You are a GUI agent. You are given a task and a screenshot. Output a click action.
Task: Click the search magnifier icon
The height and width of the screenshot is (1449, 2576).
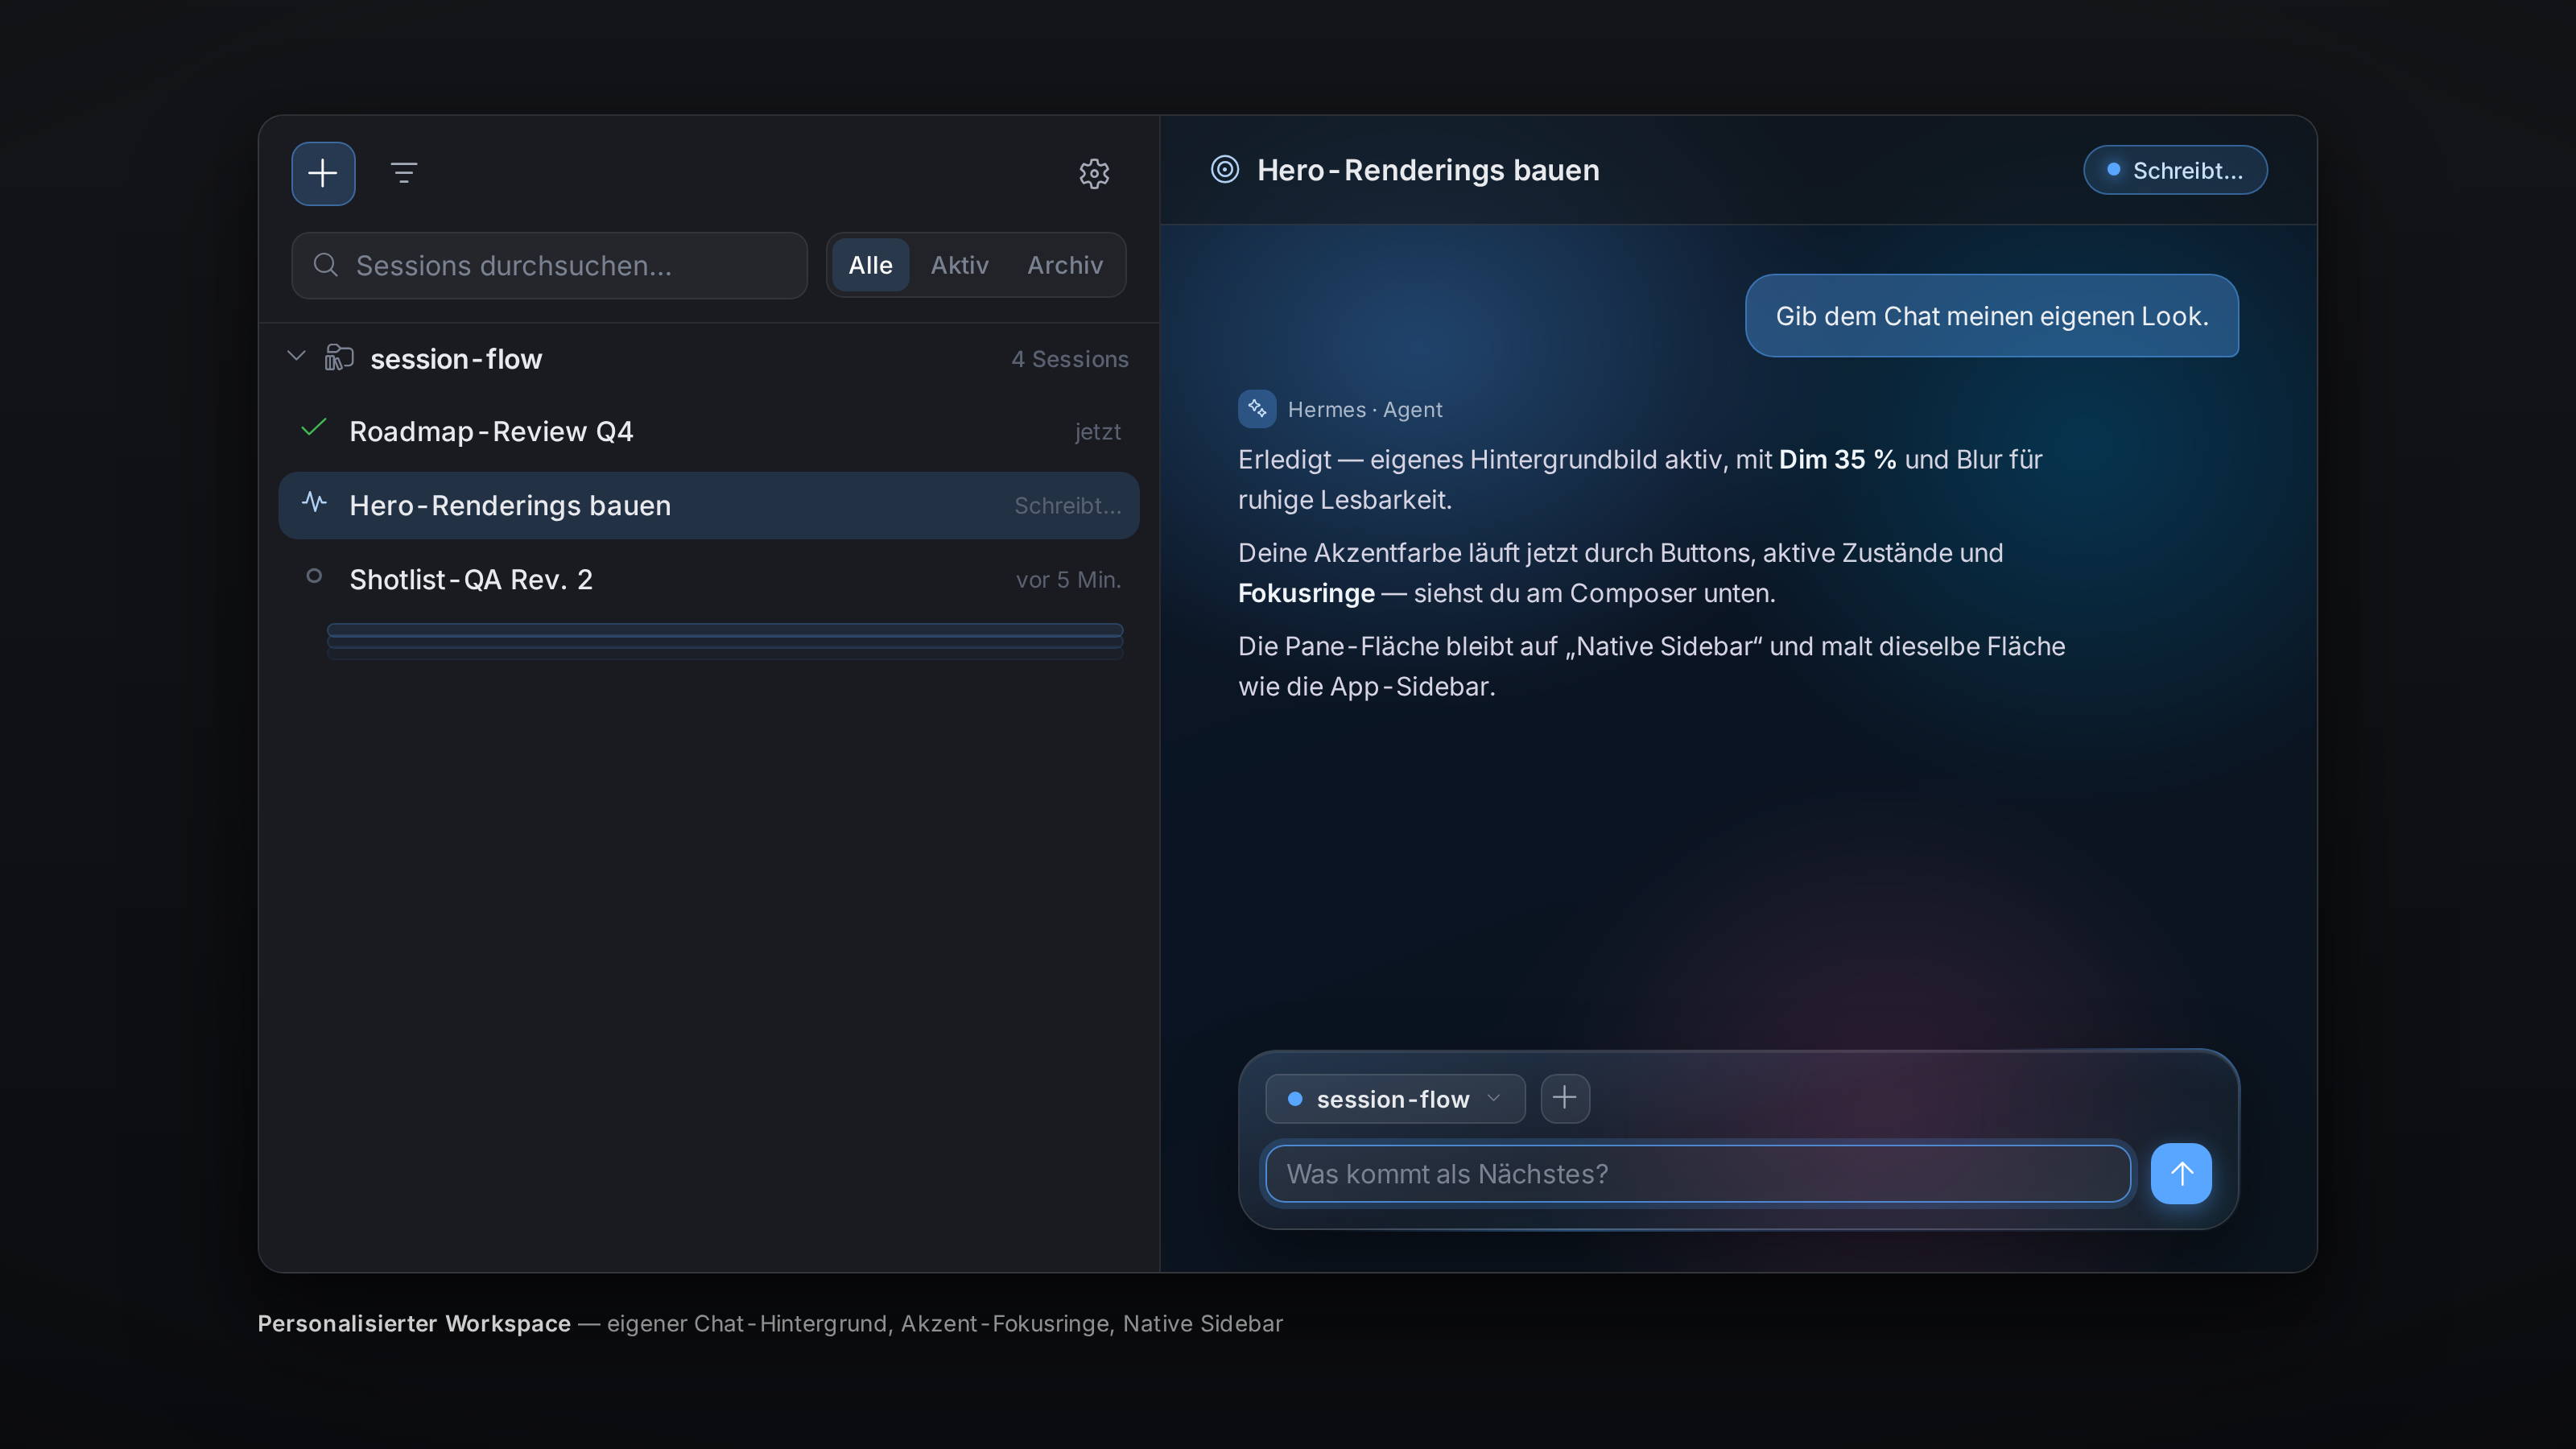pyautogui.click(x=325, y=265)
